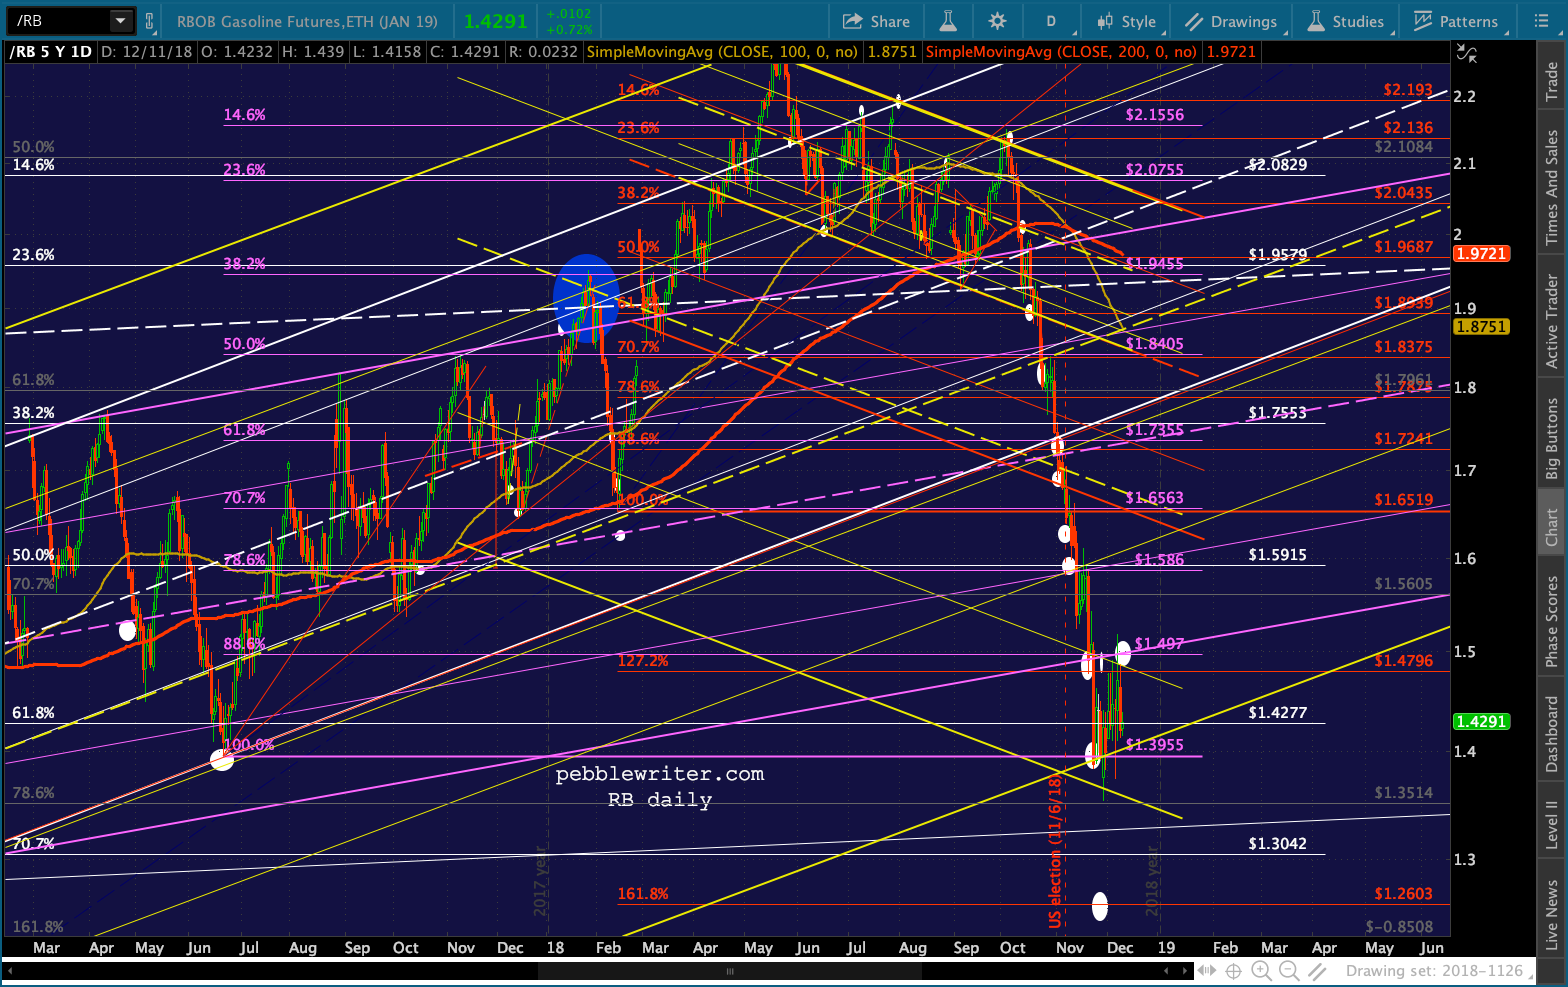Click the horizontal expand/compress time axis icon

click(1207, 971)
